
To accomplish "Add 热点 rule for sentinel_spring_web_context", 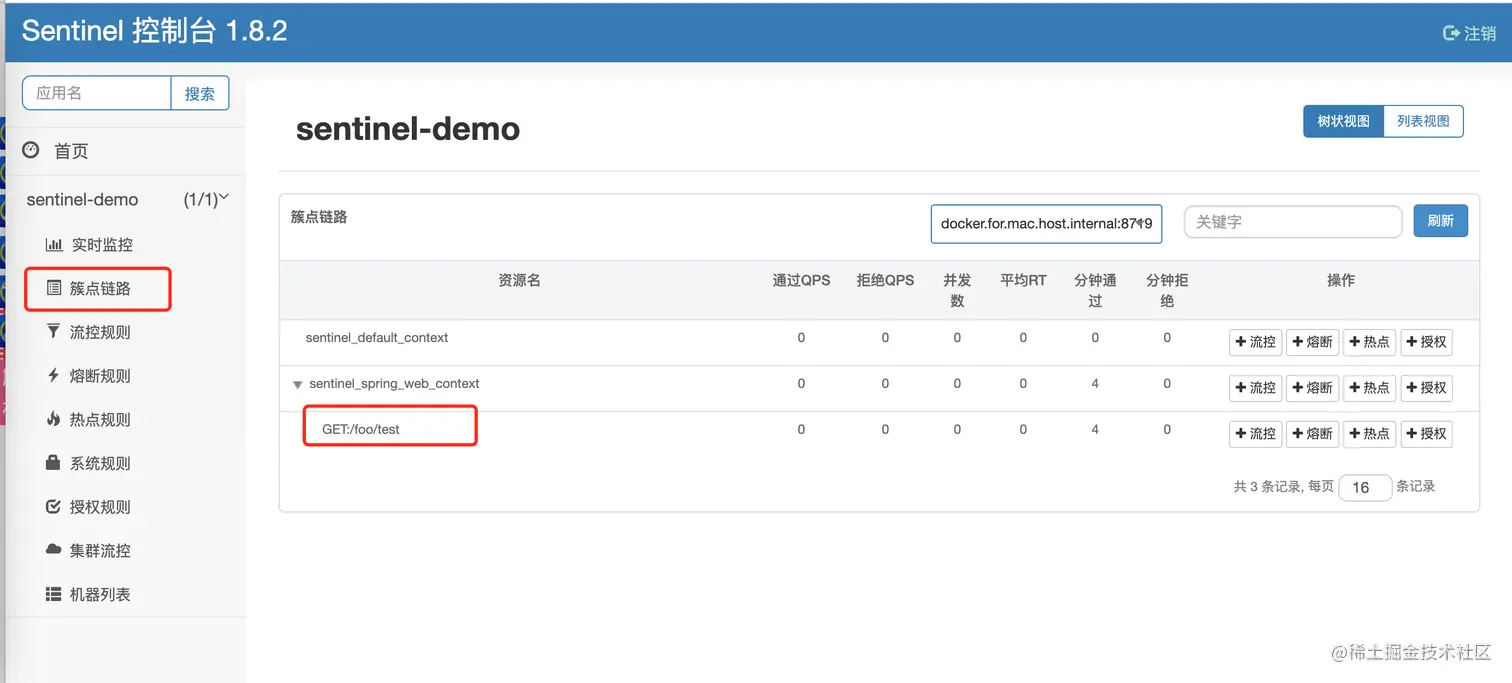I will [x=1369, y=388].
